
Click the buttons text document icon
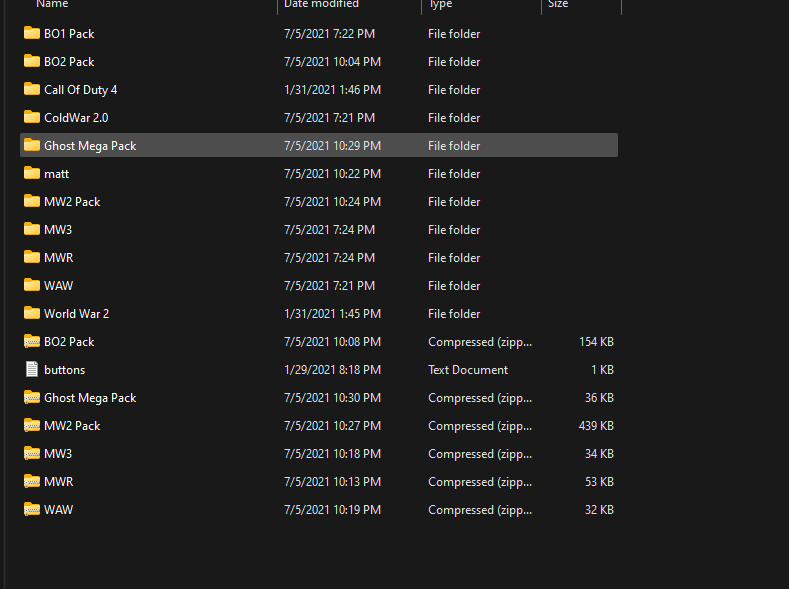click(32, 369)
